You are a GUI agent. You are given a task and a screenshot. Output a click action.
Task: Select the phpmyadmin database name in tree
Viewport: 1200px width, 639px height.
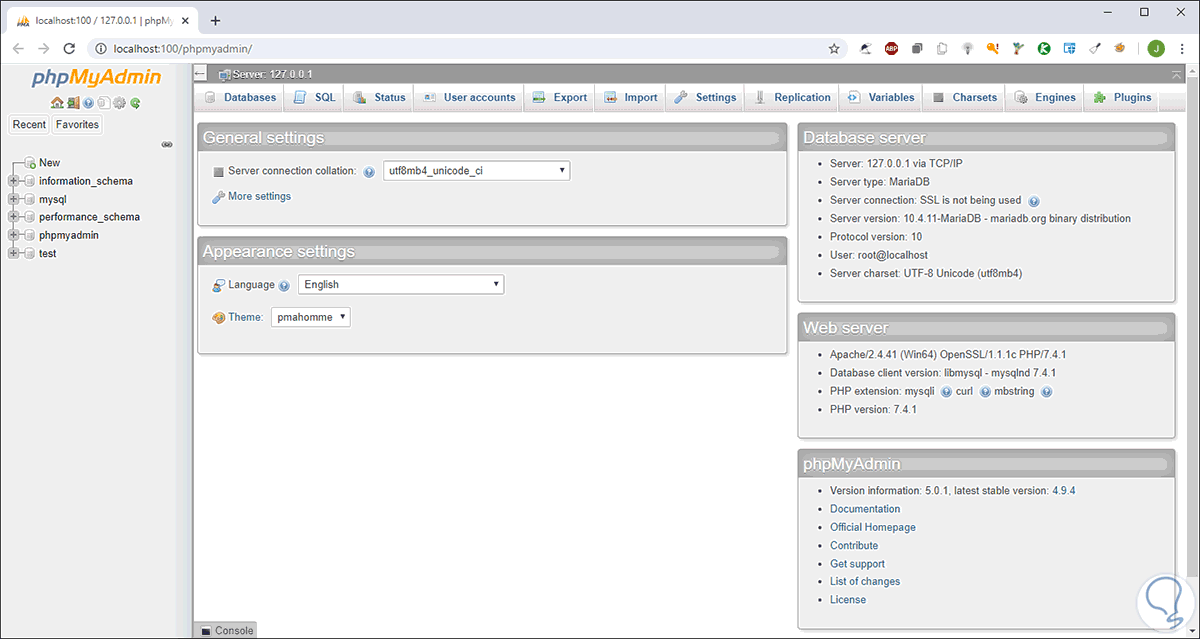(x=69, y=235)
